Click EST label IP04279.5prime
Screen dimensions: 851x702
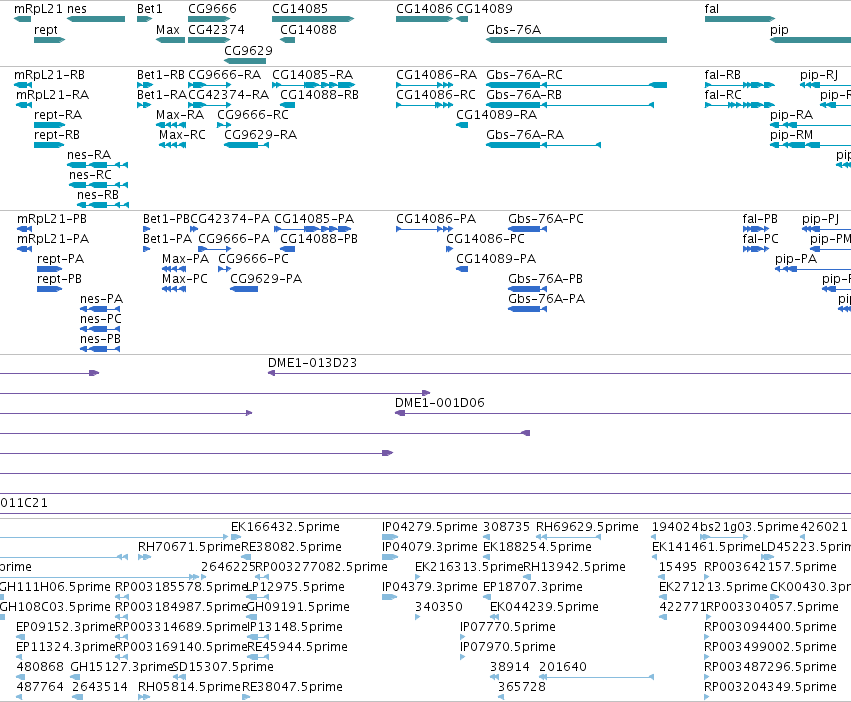[x=430, y=527]
